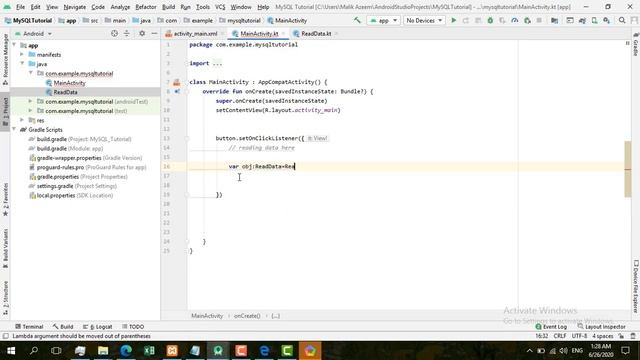Screen dimensions: 640x360
Task: Click UTF-8 encoding in status bar
Action: coord(579,336)
